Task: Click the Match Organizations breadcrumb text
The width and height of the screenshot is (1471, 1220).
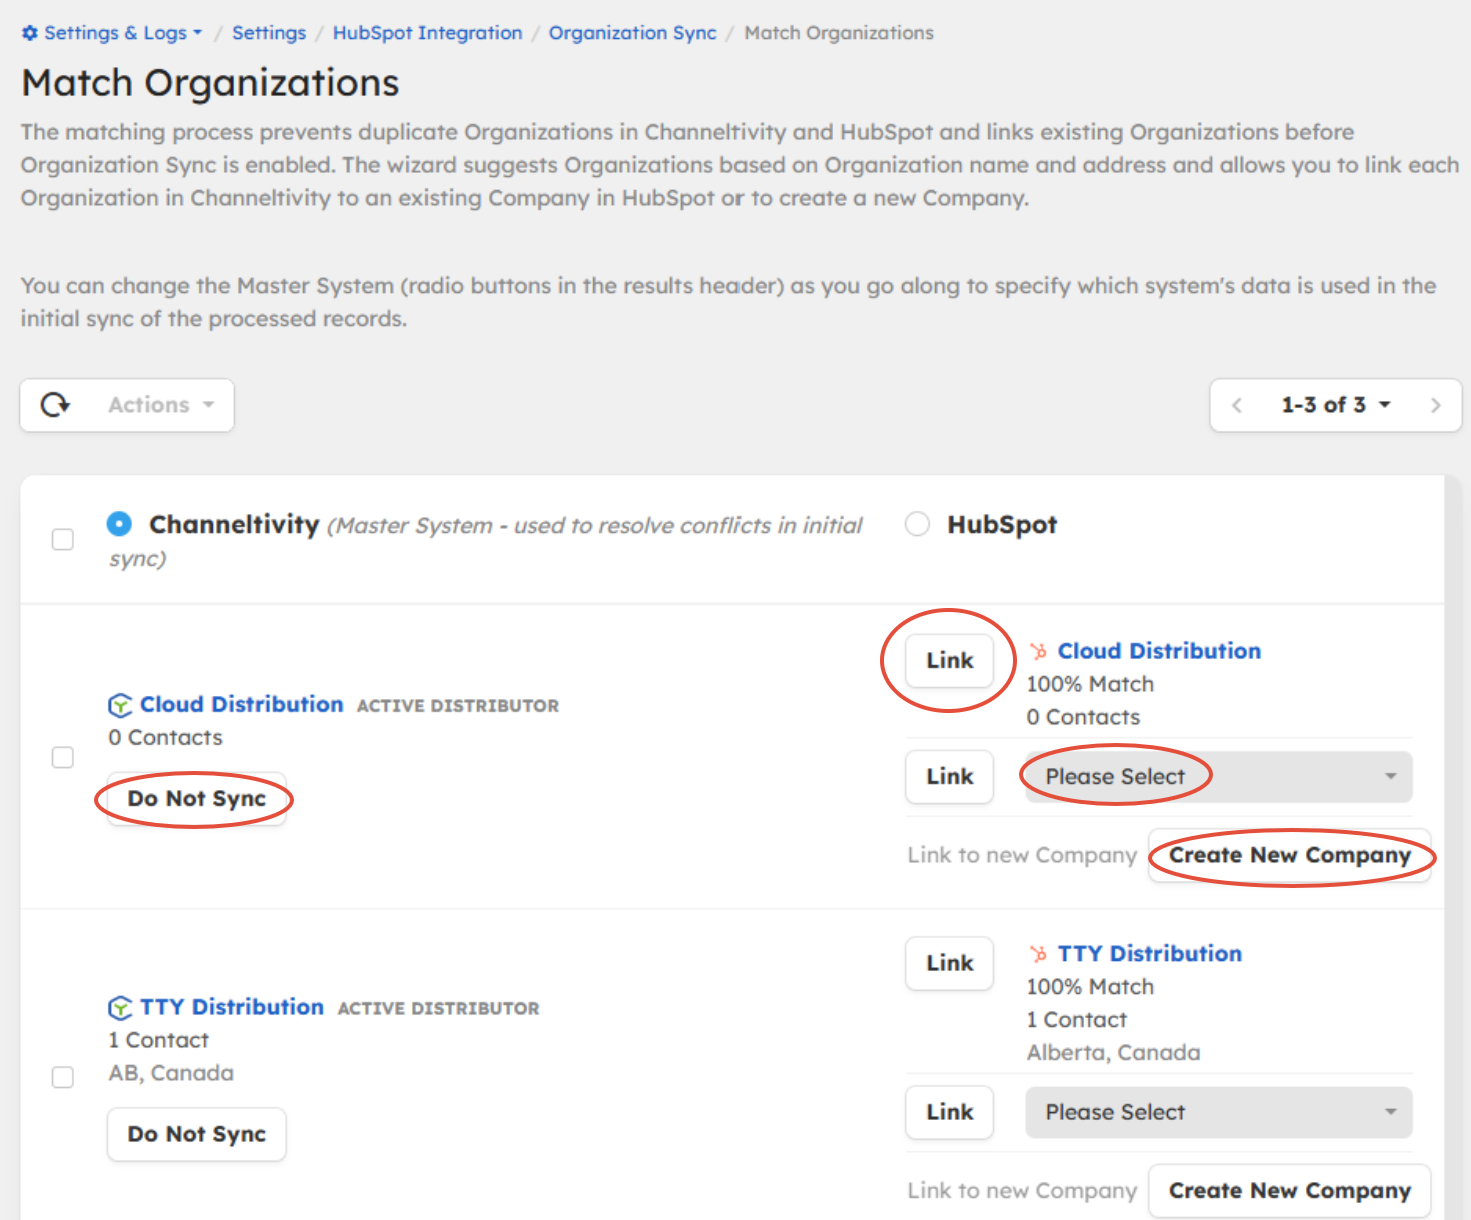Action: 839,33
